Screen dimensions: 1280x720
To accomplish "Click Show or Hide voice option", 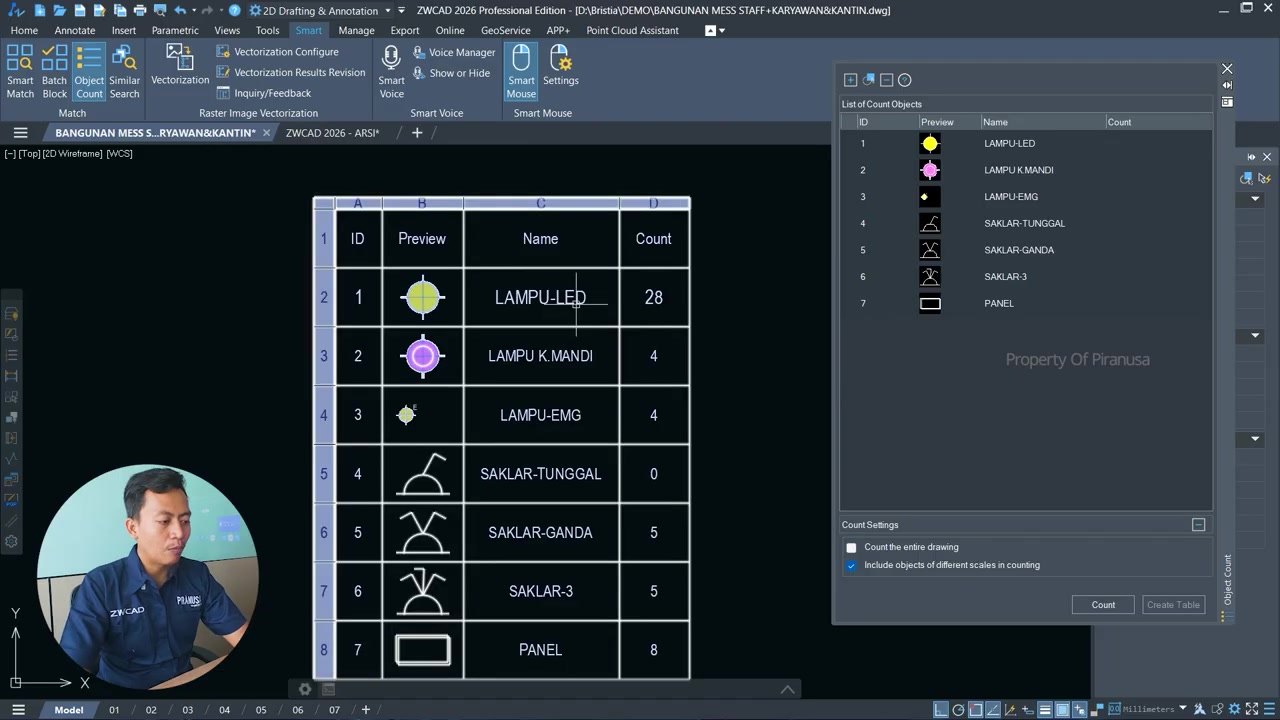I will (451, 73).
